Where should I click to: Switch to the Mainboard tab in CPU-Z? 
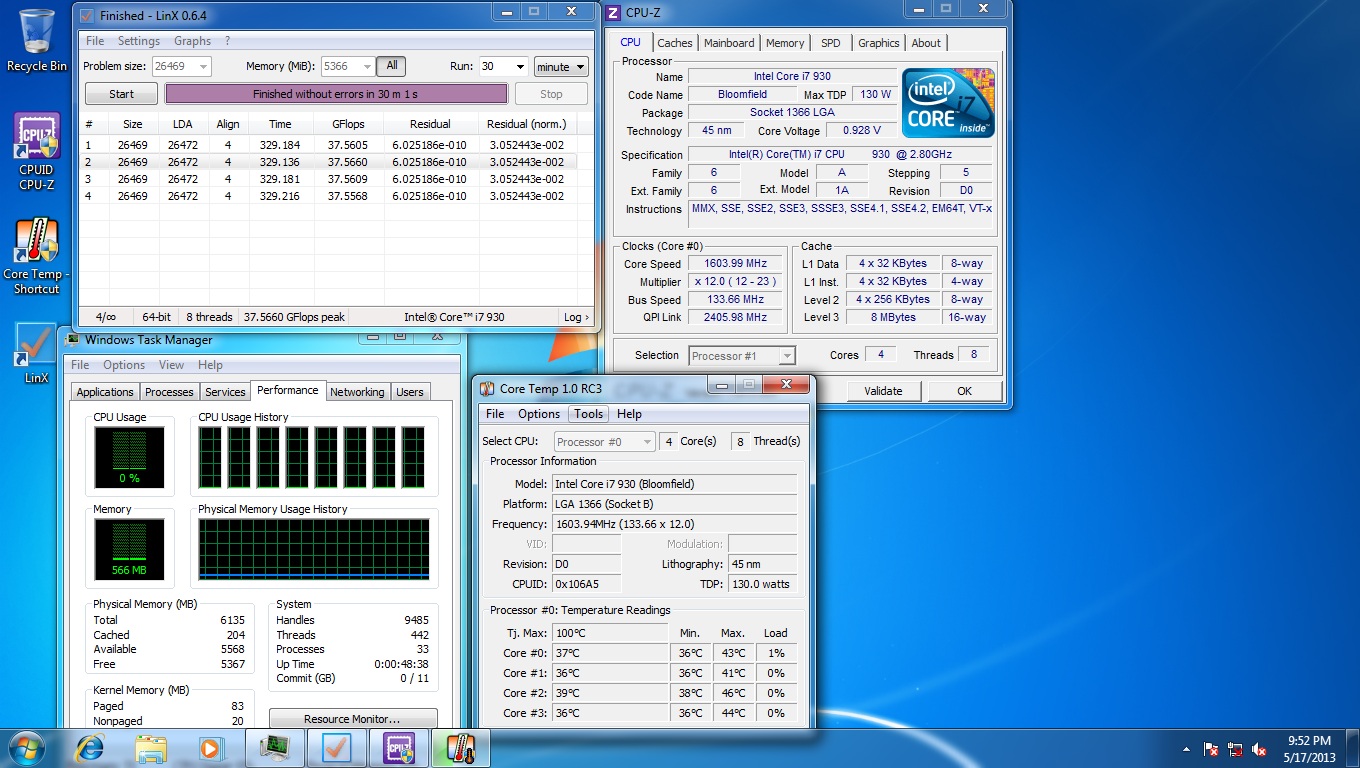pos(729,43)
